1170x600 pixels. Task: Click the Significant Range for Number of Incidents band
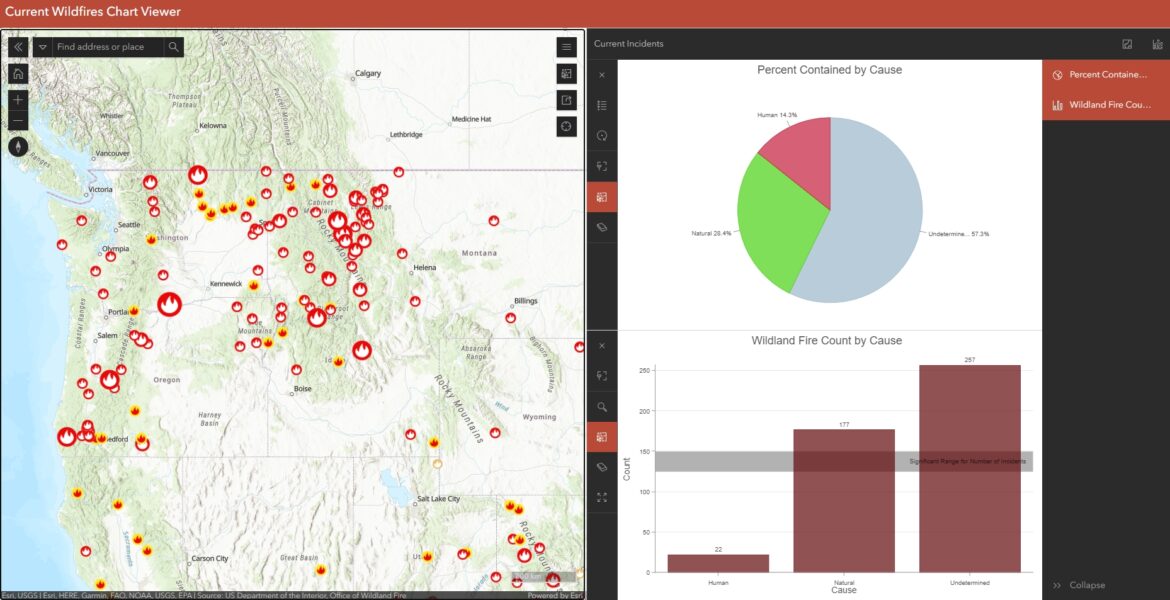[844, 461]
